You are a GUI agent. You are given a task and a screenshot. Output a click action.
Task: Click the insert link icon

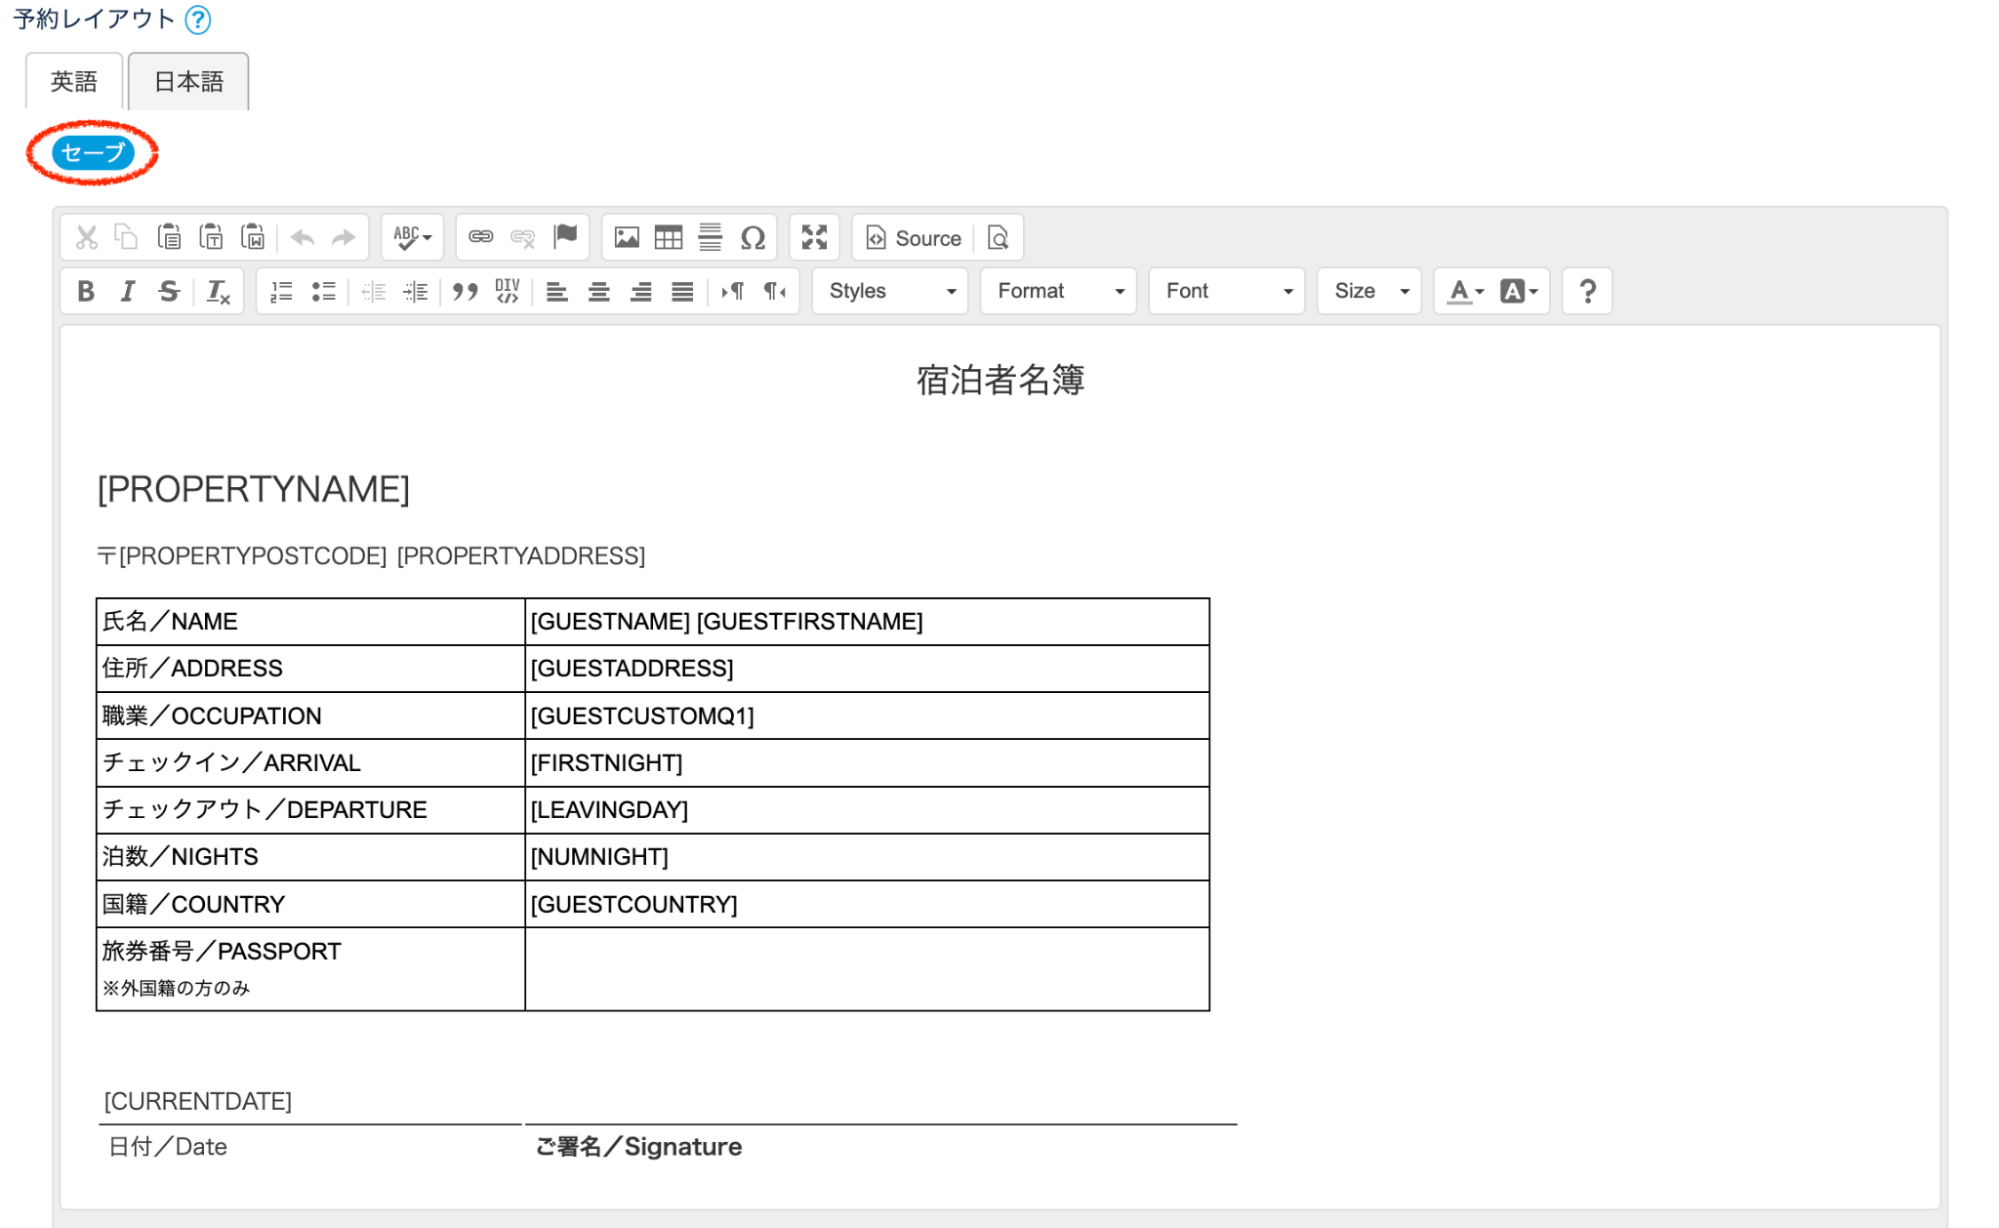481,238
